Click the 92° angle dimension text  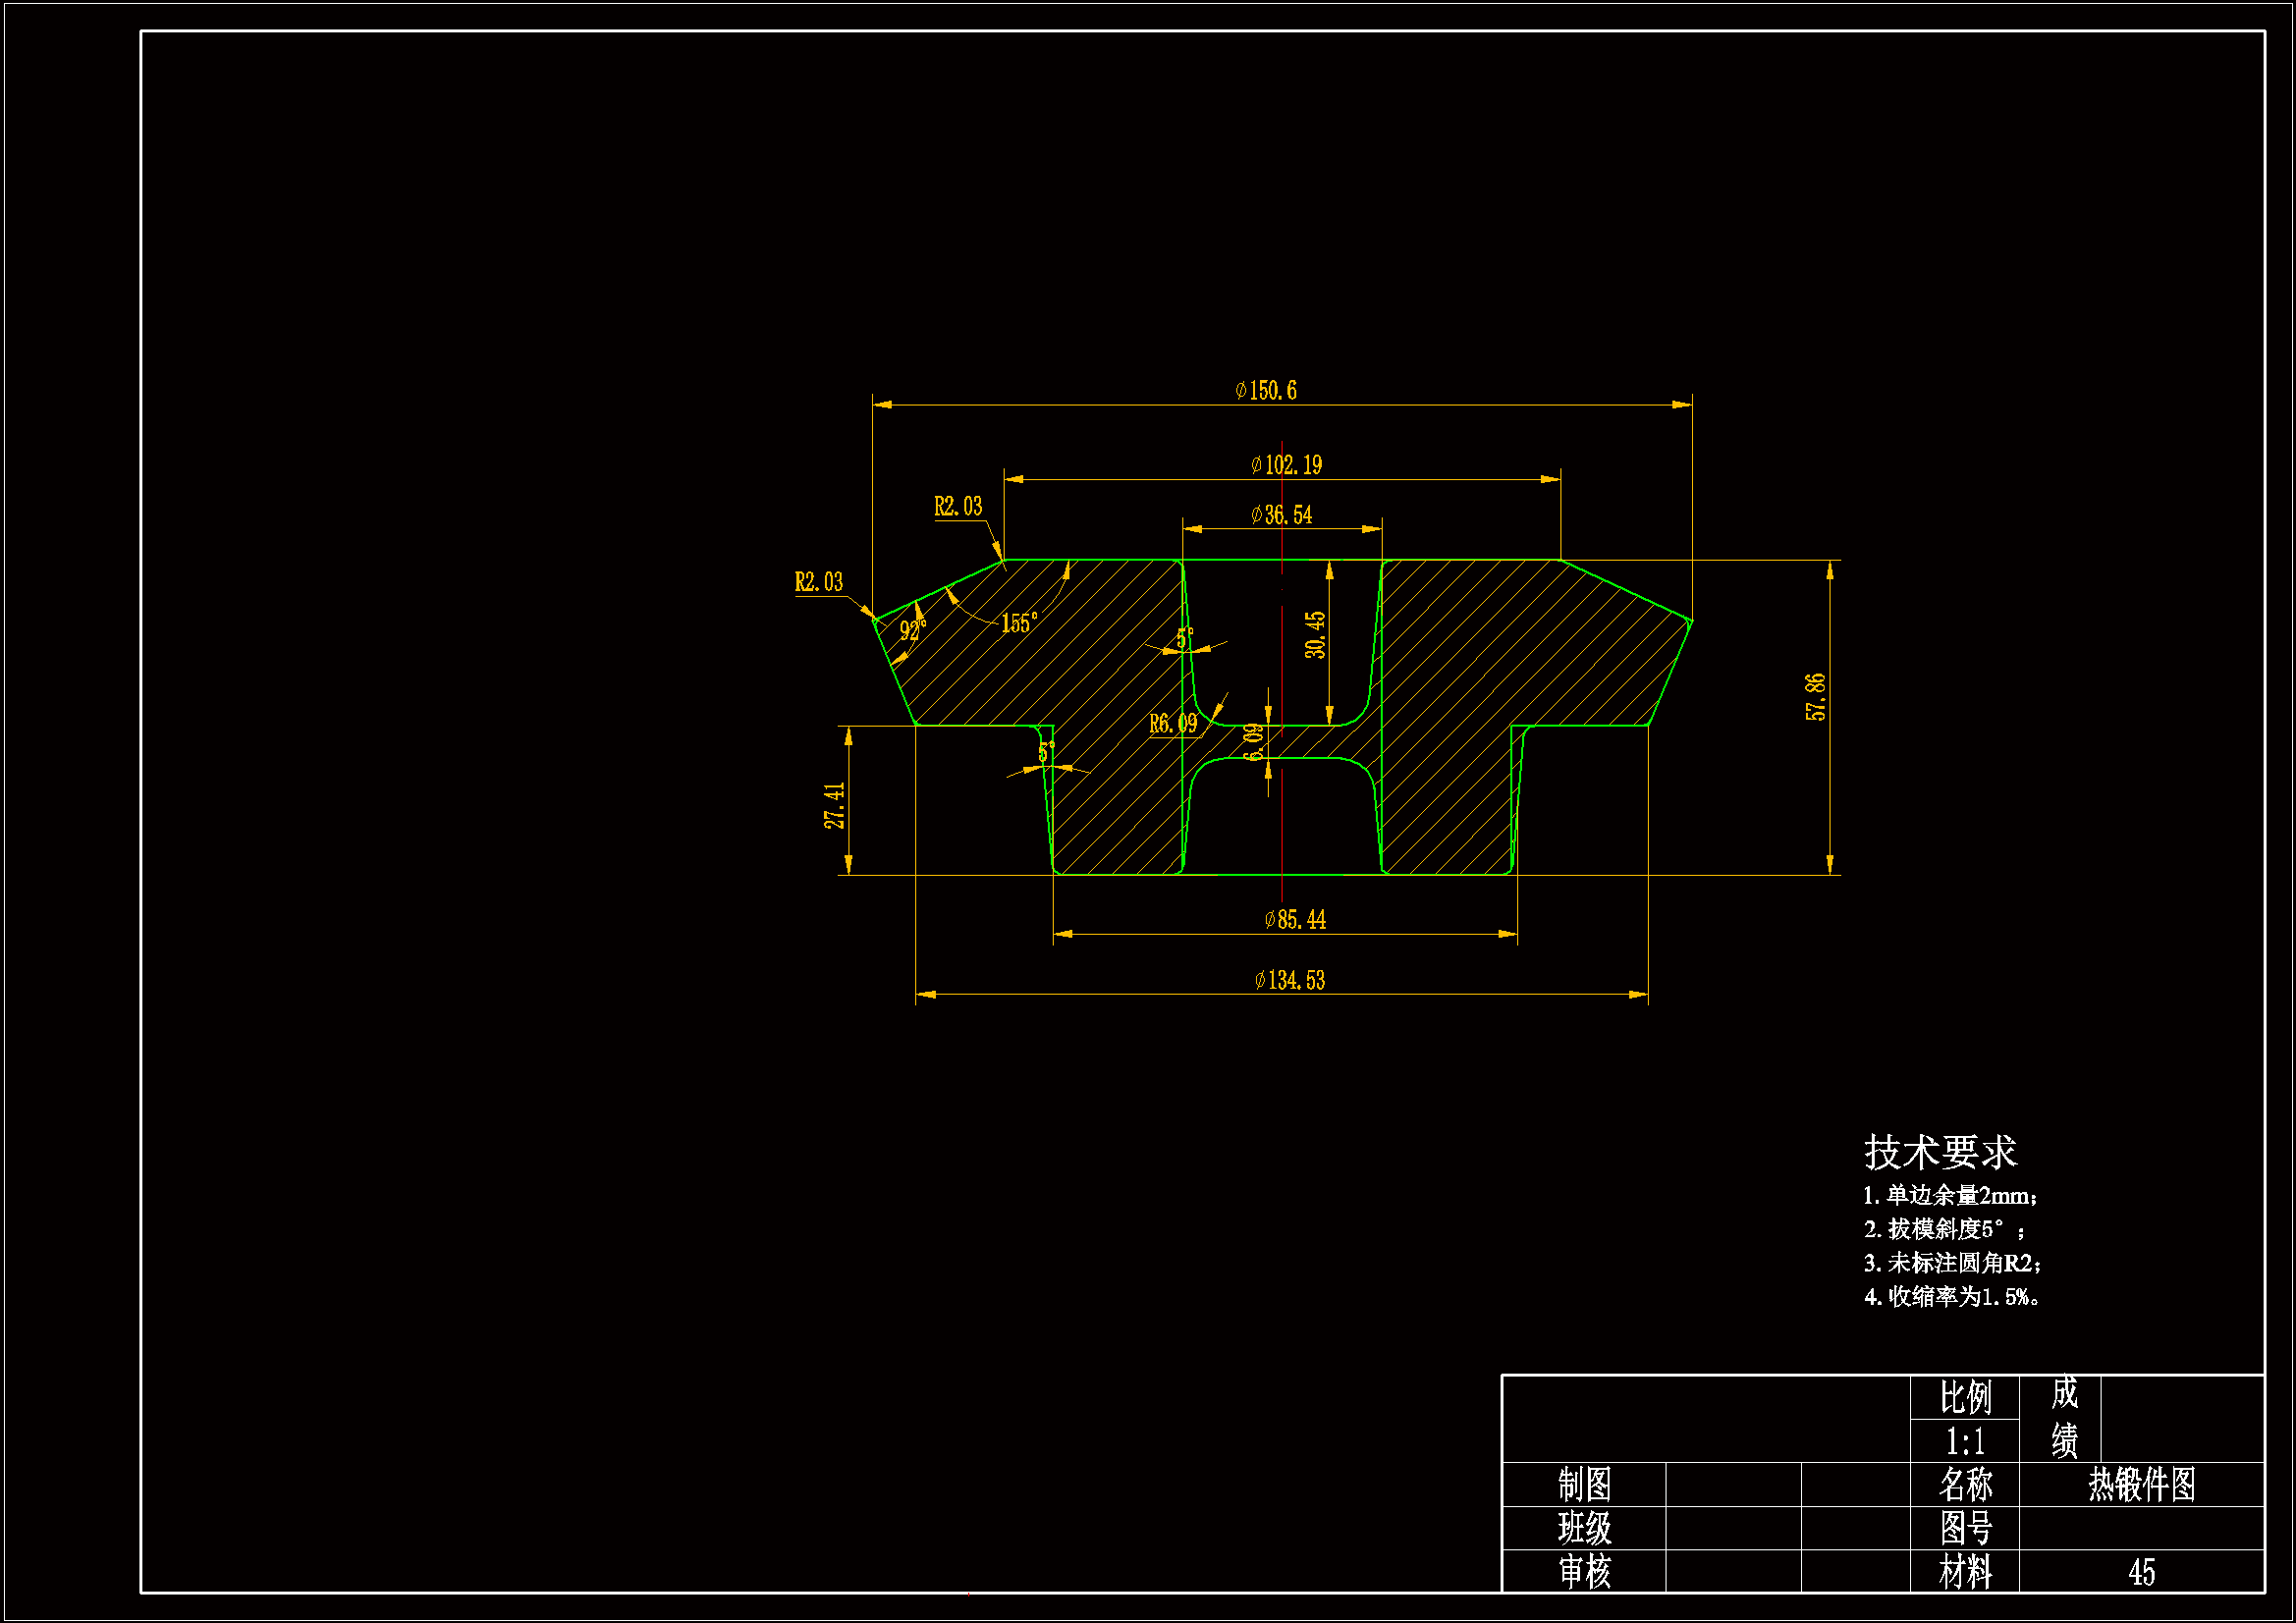point(912,631)
